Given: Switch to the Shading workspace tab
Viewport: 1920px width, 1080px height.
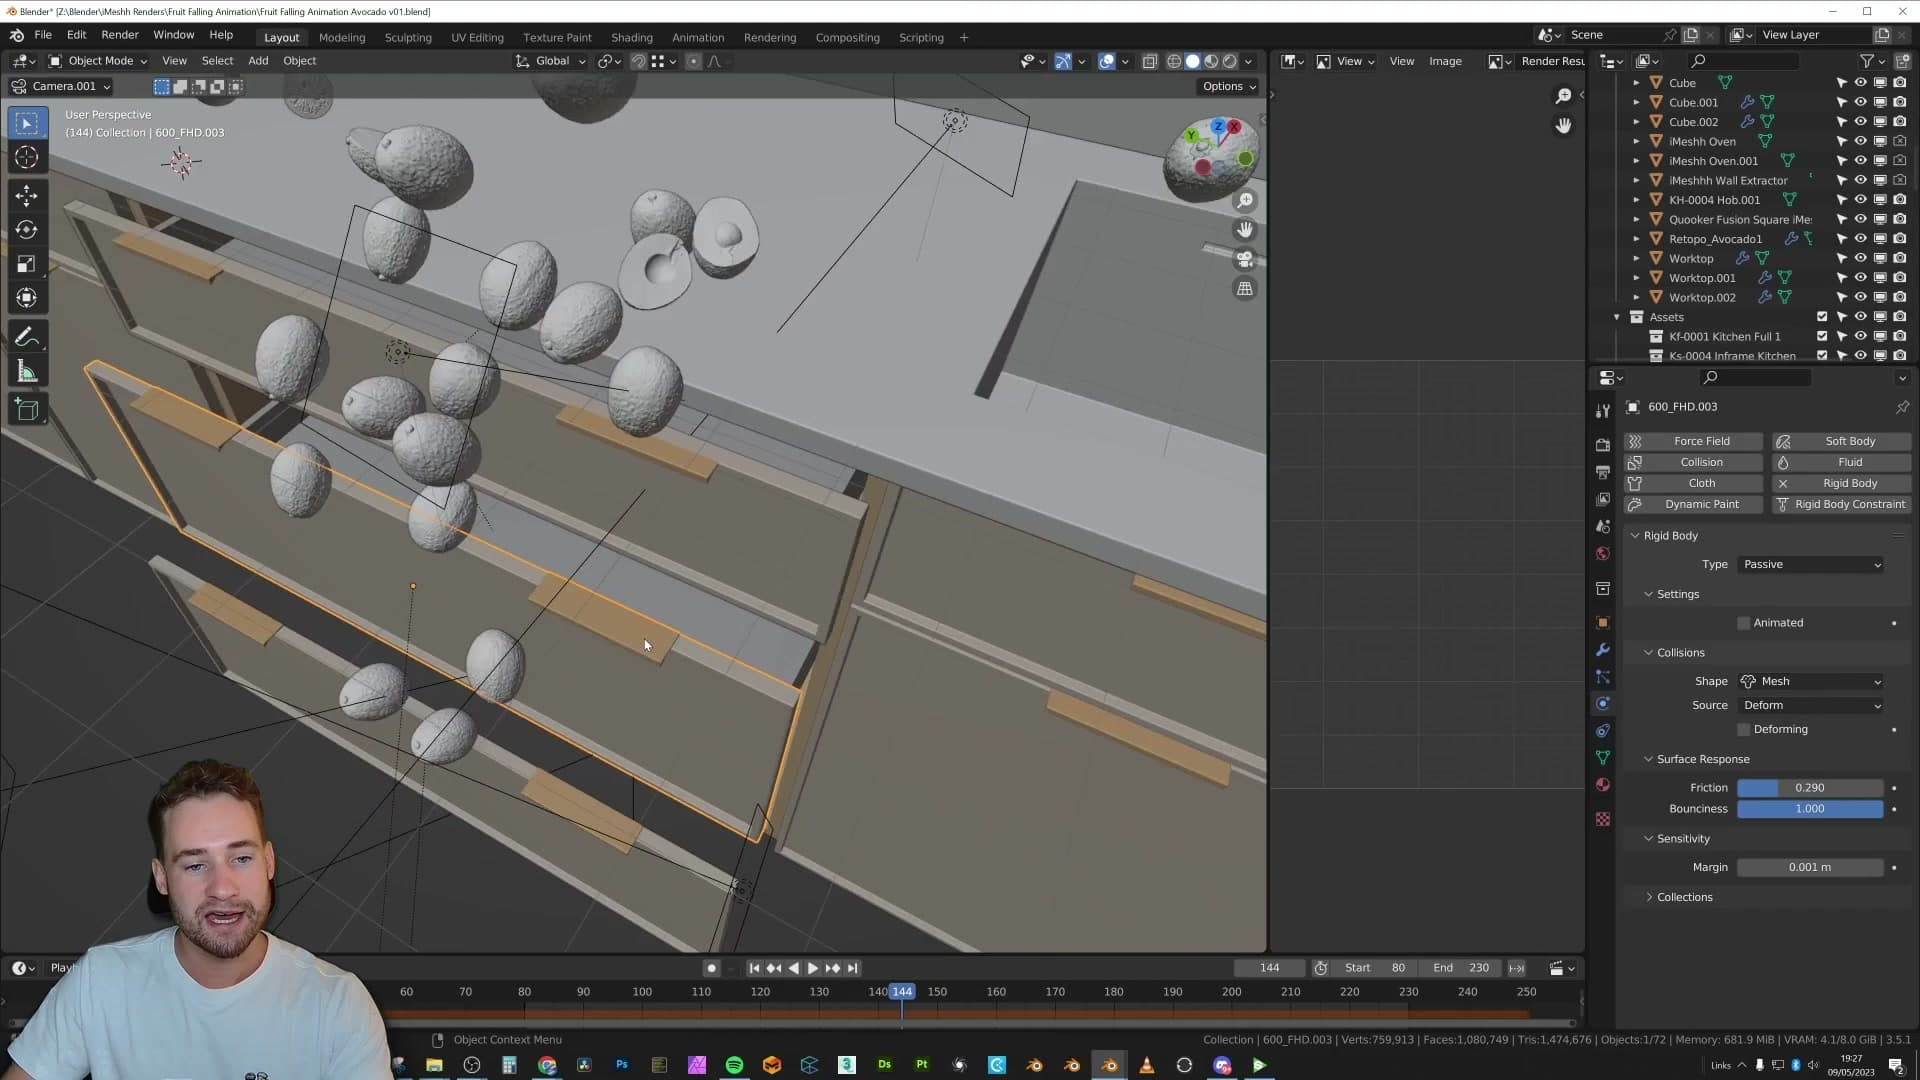Looking at the screenshot, I should click(x=632, y=38).
